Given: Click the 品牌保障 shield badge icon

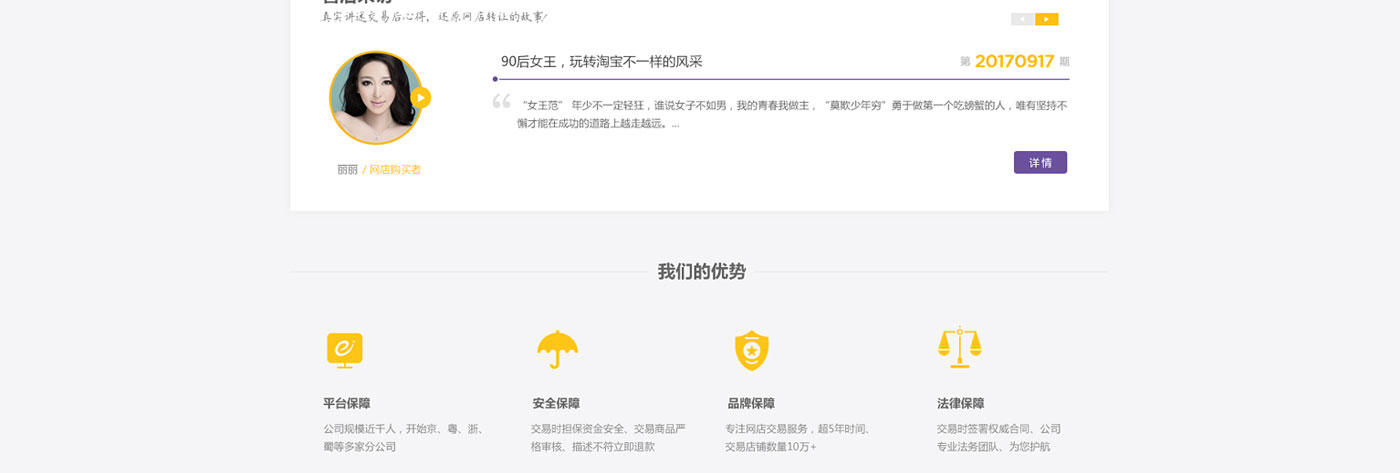Looking at the screenshot, I should (x=751, y=350).
